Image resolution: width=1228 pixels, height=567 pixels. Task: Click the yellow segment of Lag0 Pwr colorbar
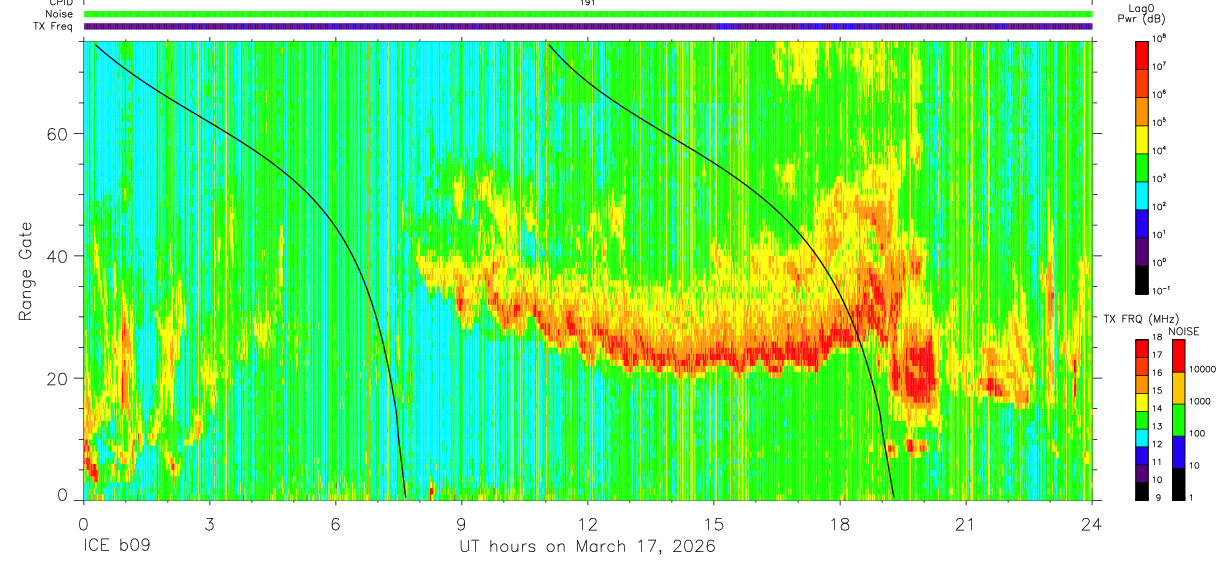pyautogui.click(x=1141, y=139)
